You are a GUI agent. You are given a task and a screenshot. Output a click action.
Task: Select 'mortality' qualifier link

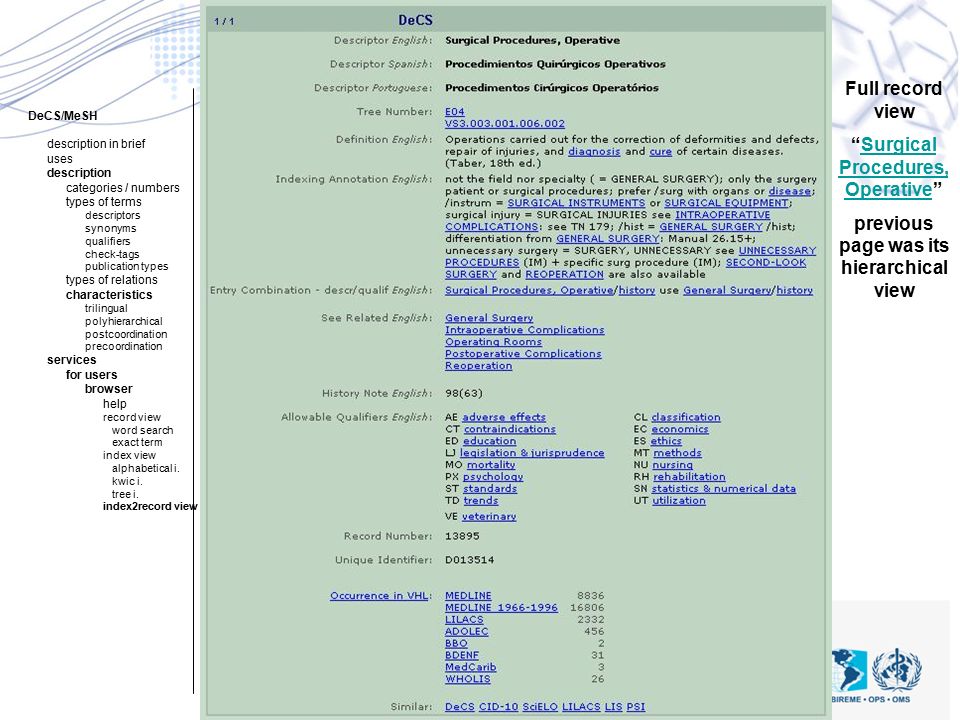click(x=490, y=465)
